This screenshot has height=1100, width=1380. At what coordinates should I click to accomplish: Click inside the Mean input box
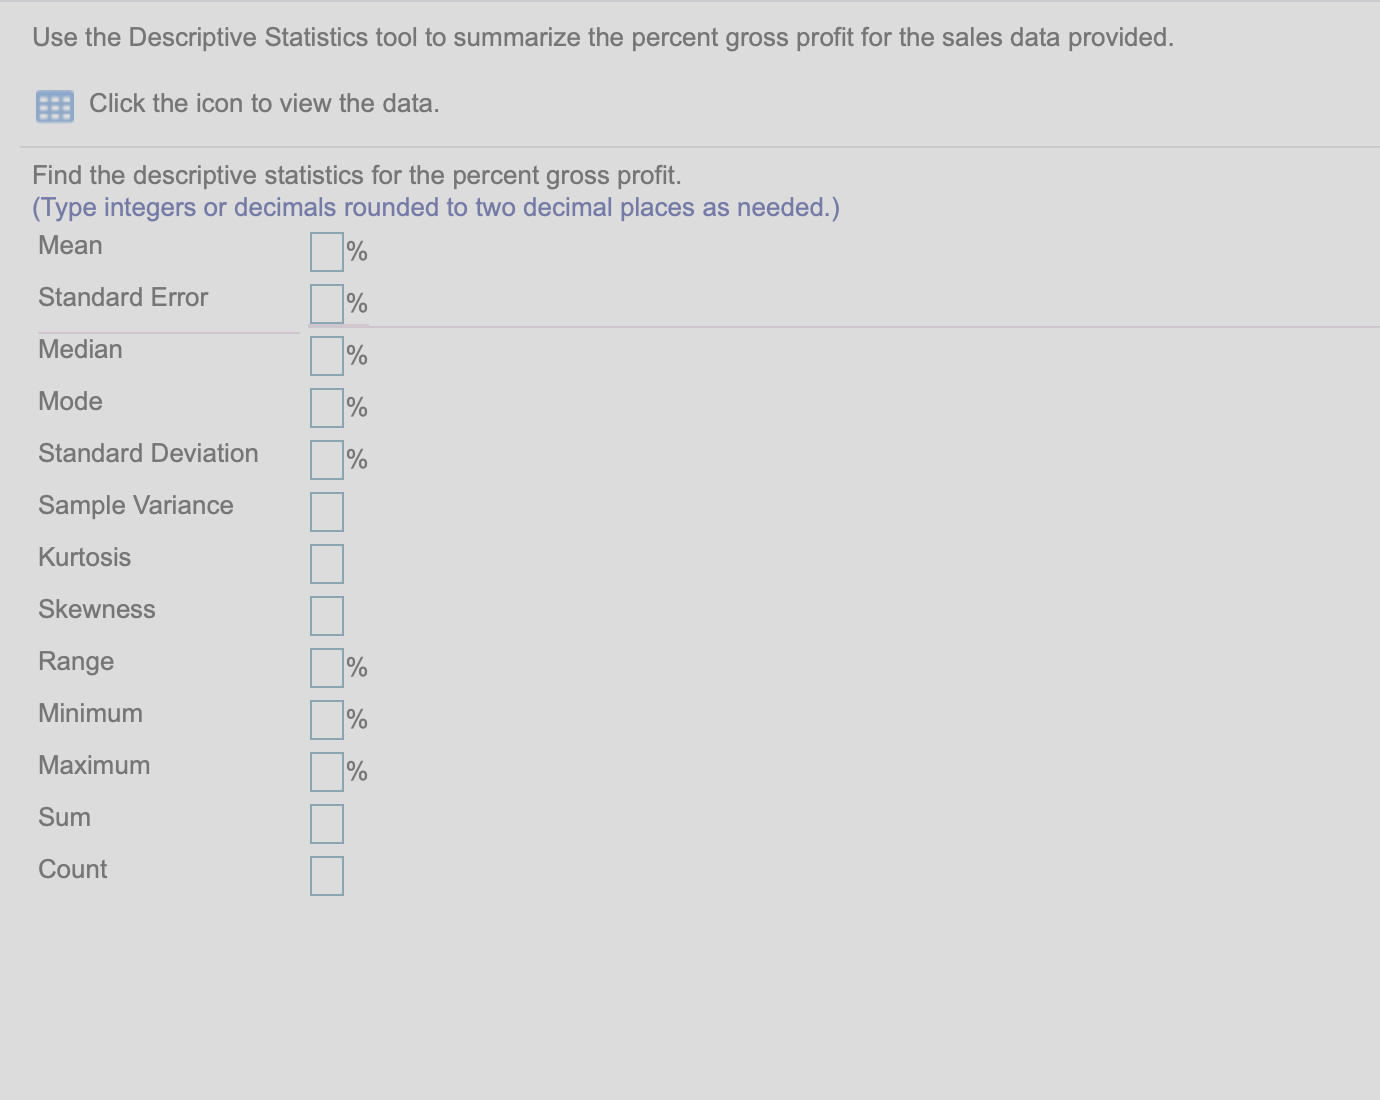point(326,252)
